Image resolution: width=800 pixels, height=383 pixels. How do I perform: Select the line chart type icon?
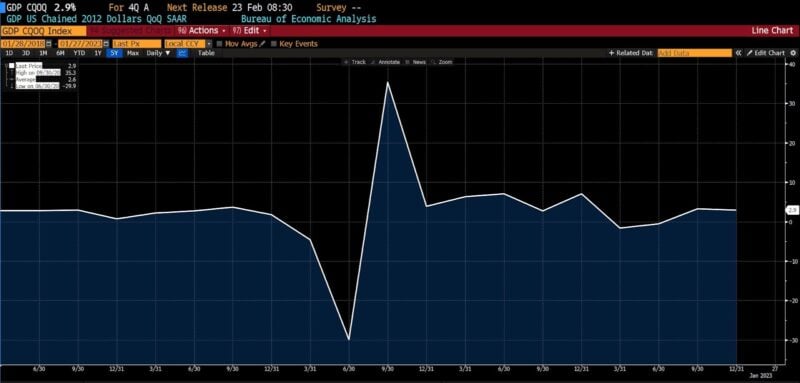point(182,53)
